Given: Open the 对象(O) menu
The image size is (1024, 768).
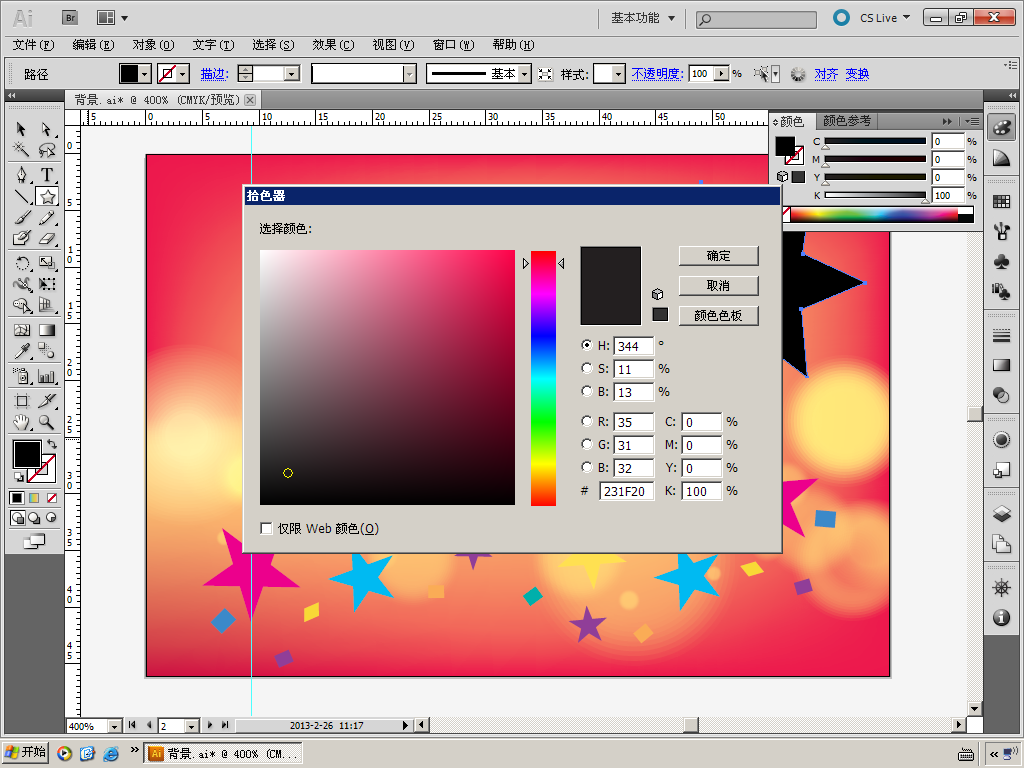Looking at the screenshot, I should click(153, 45).
